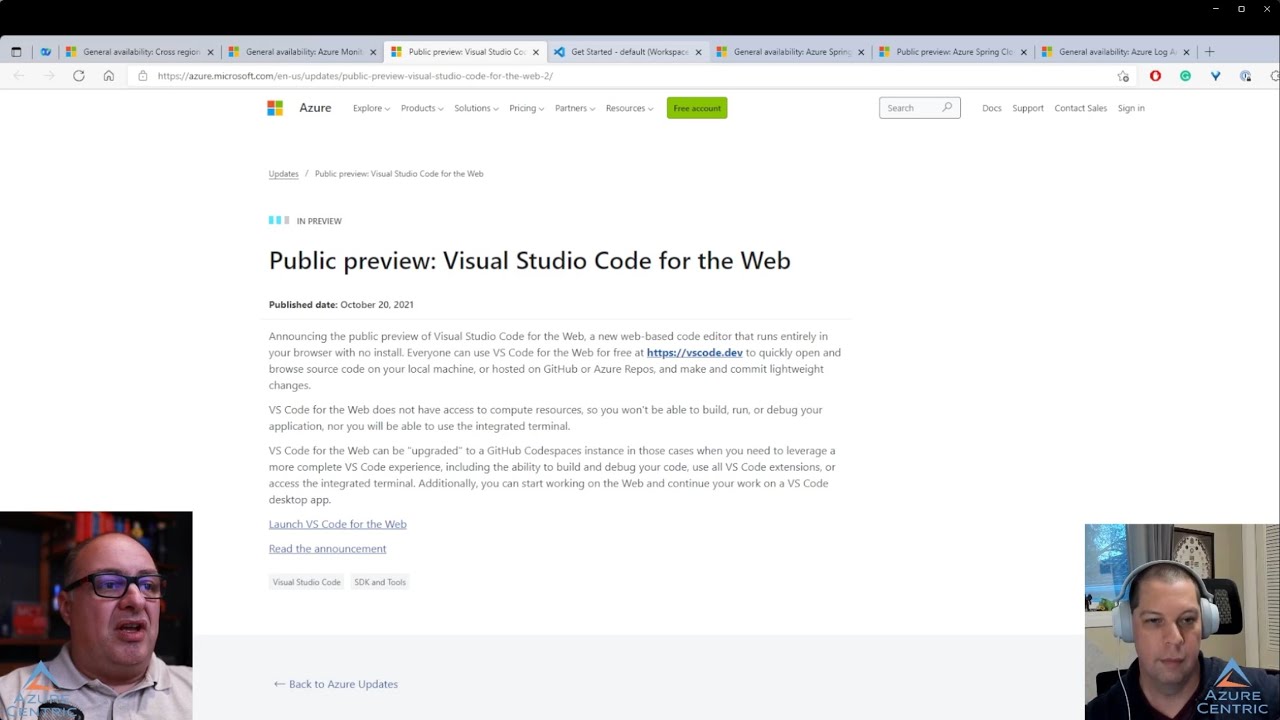Click Launch VS Code for the Web
This screenshot has width=1280, height=720.
click(x=337, y=524)
